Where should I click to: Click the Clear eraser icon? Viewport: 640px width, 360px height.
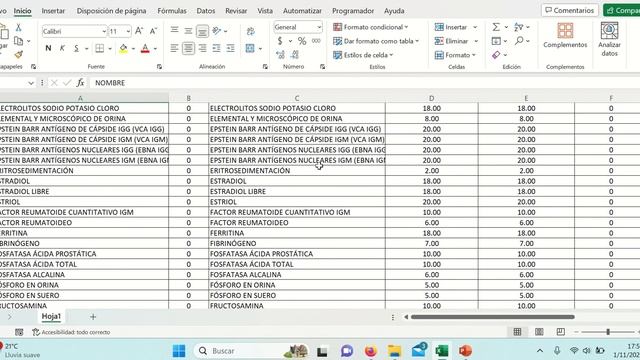point(496,55)
